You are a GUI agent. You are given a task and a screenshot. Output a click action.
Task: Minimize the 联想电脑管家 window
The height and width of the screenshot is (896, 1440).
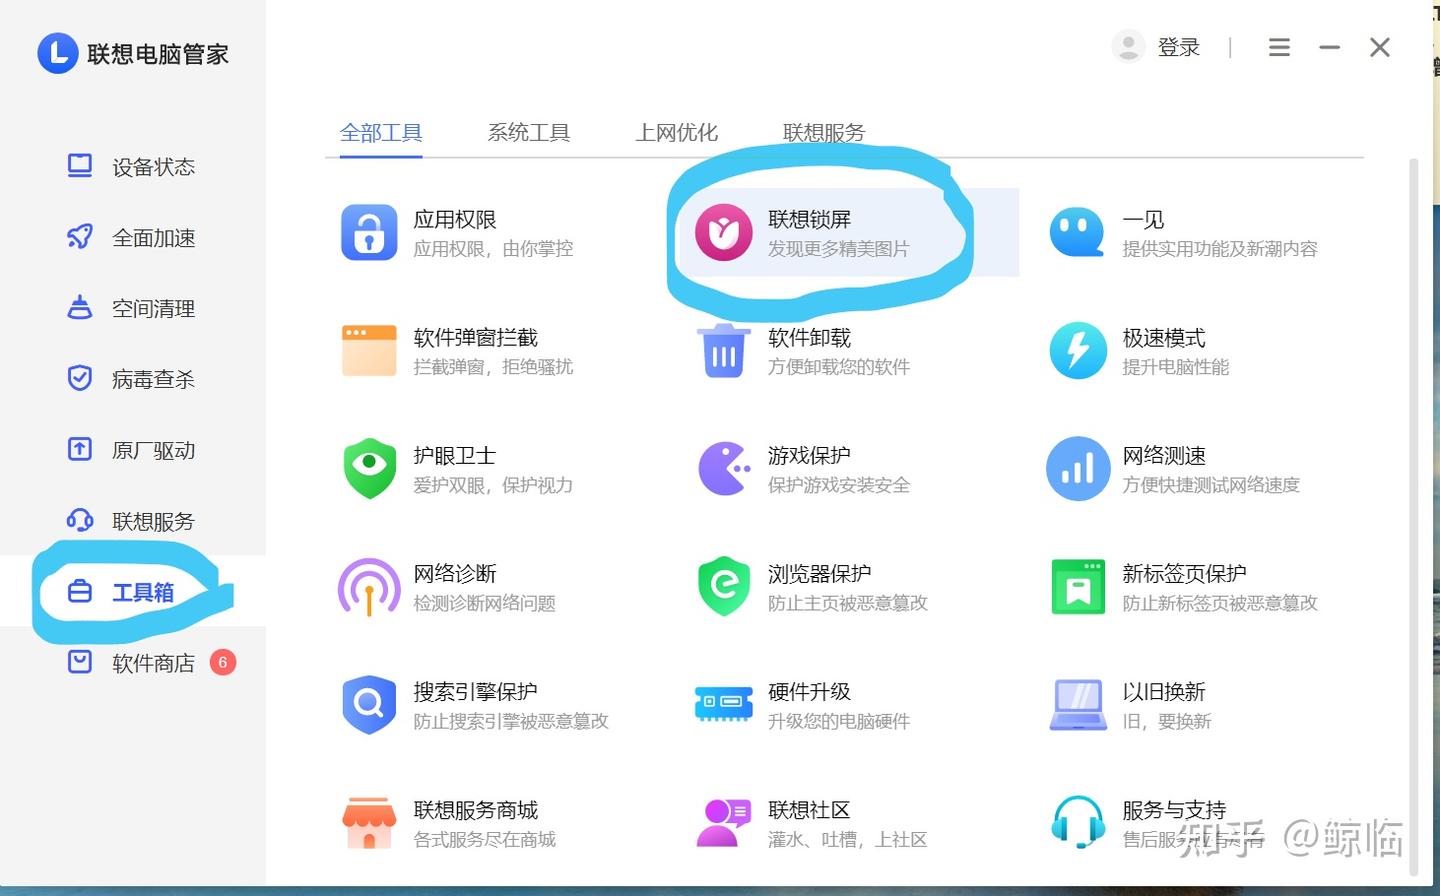point(1329,47)
